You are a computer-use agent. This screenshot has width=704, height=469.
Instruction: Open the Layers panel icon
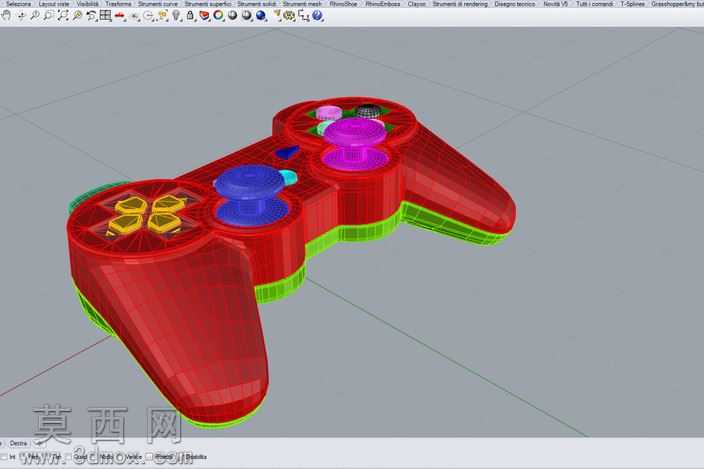tap(204, 16)
